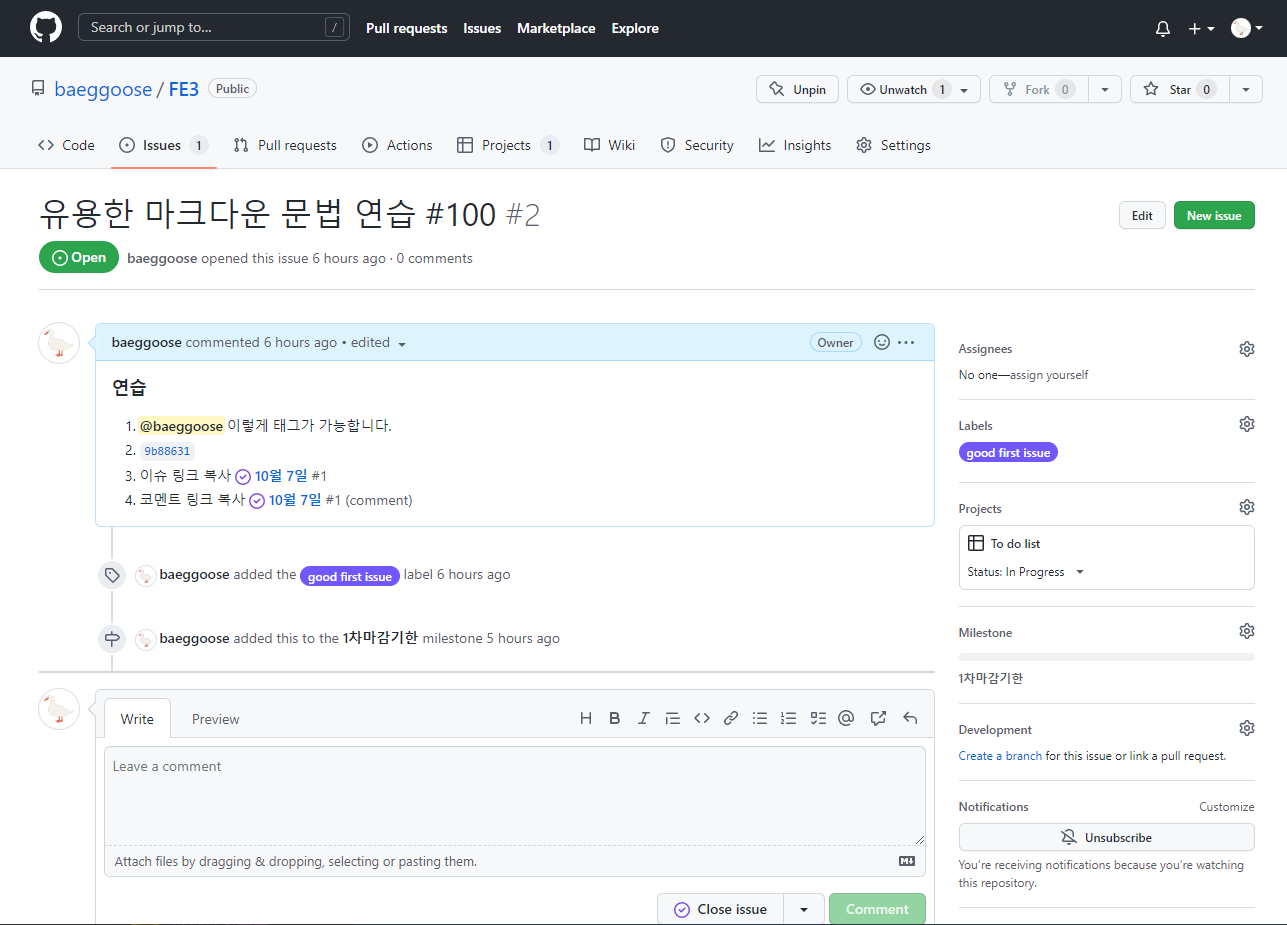The image size is (1287, 925).
Task: Expand the Unwatch dropdown arrow
Action: [964, 89]
